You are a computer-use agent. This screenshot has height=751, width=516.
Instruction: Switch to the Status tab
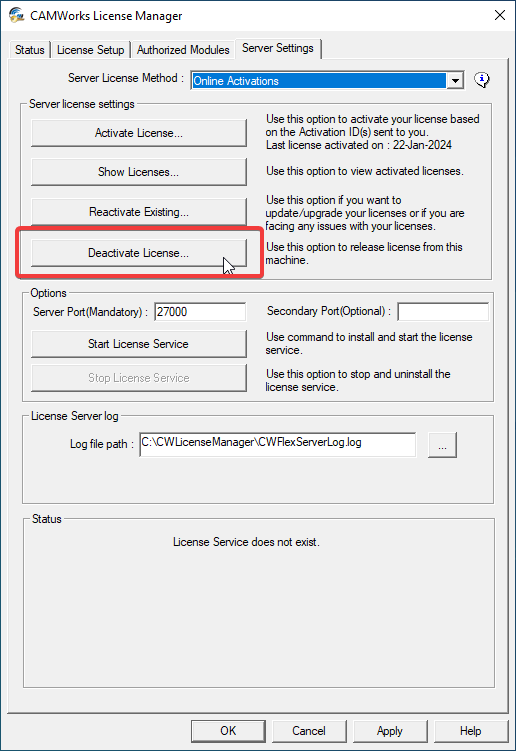point(30,50)
